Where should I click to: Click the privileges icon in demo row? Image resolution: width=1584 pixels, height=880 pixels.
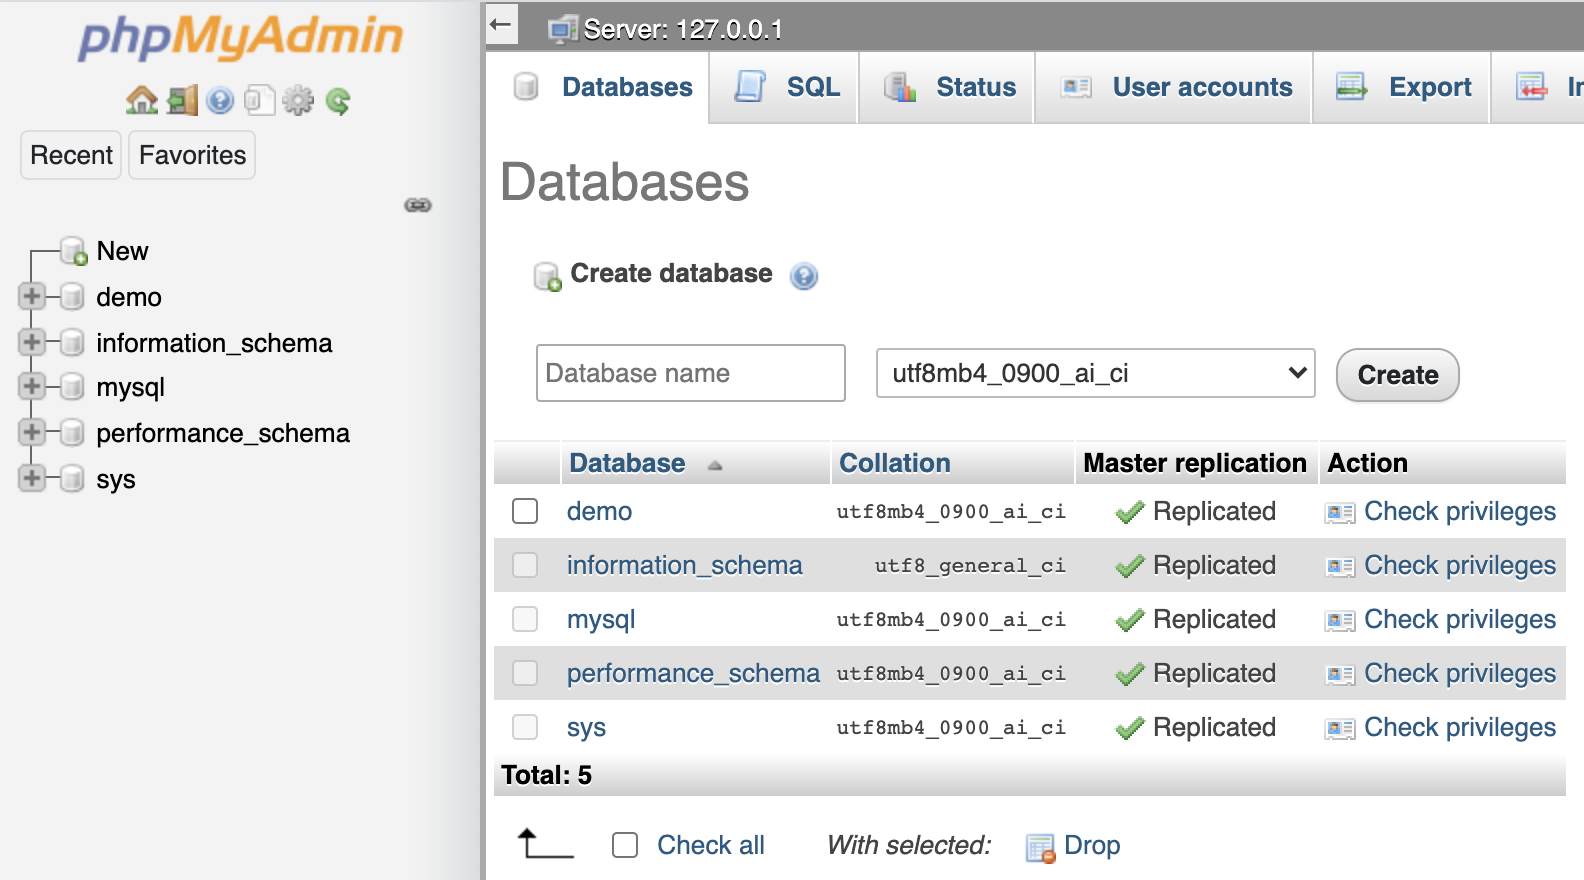(x=1340, y=513)
